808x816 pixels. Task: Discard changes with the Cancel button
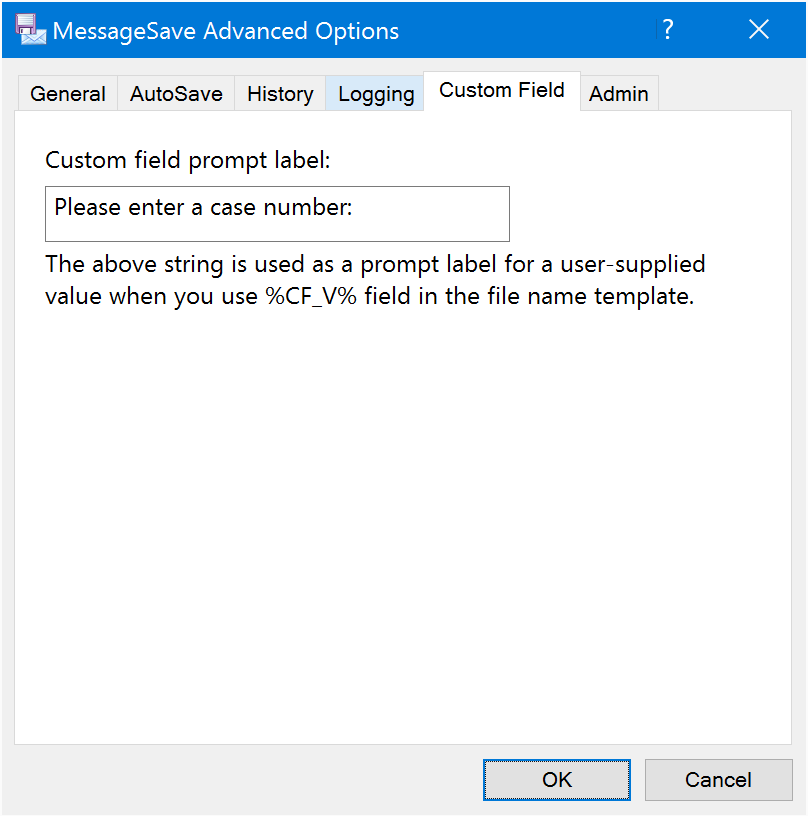[x=719, y=780]
